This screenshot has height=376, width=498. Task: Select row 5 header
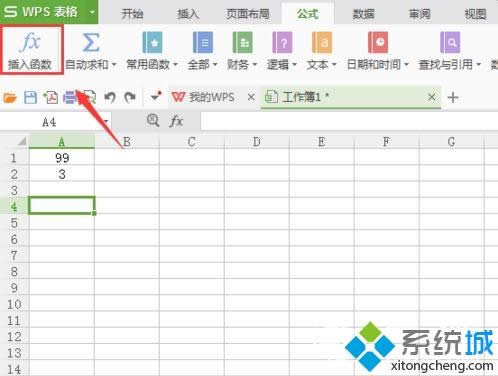pyautogui.click(x=14, y=223)
